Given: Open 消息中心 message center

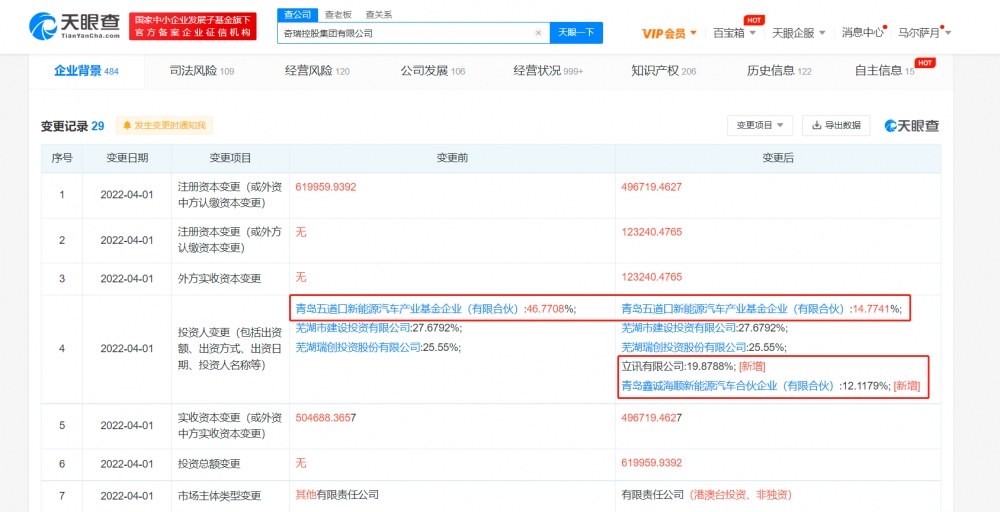Looking at the screenshot, I should [x=862, y=33].
